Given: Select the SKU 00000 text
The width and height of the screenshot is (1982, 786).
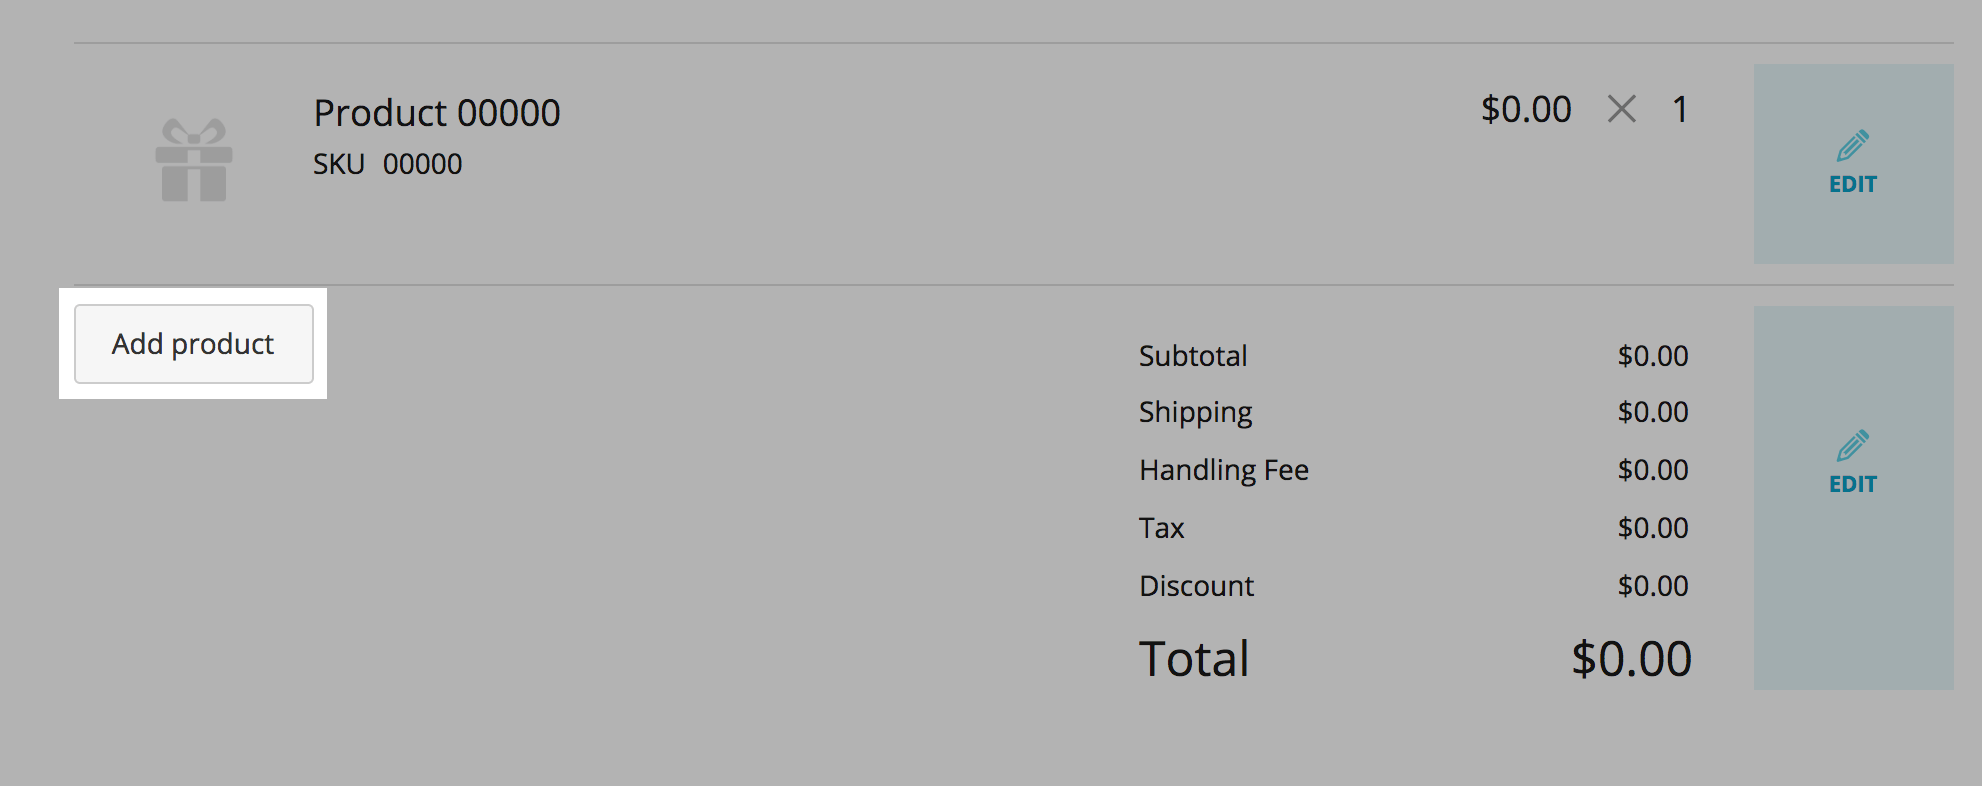Looking at the screenshot, I should tap(387, 164).
